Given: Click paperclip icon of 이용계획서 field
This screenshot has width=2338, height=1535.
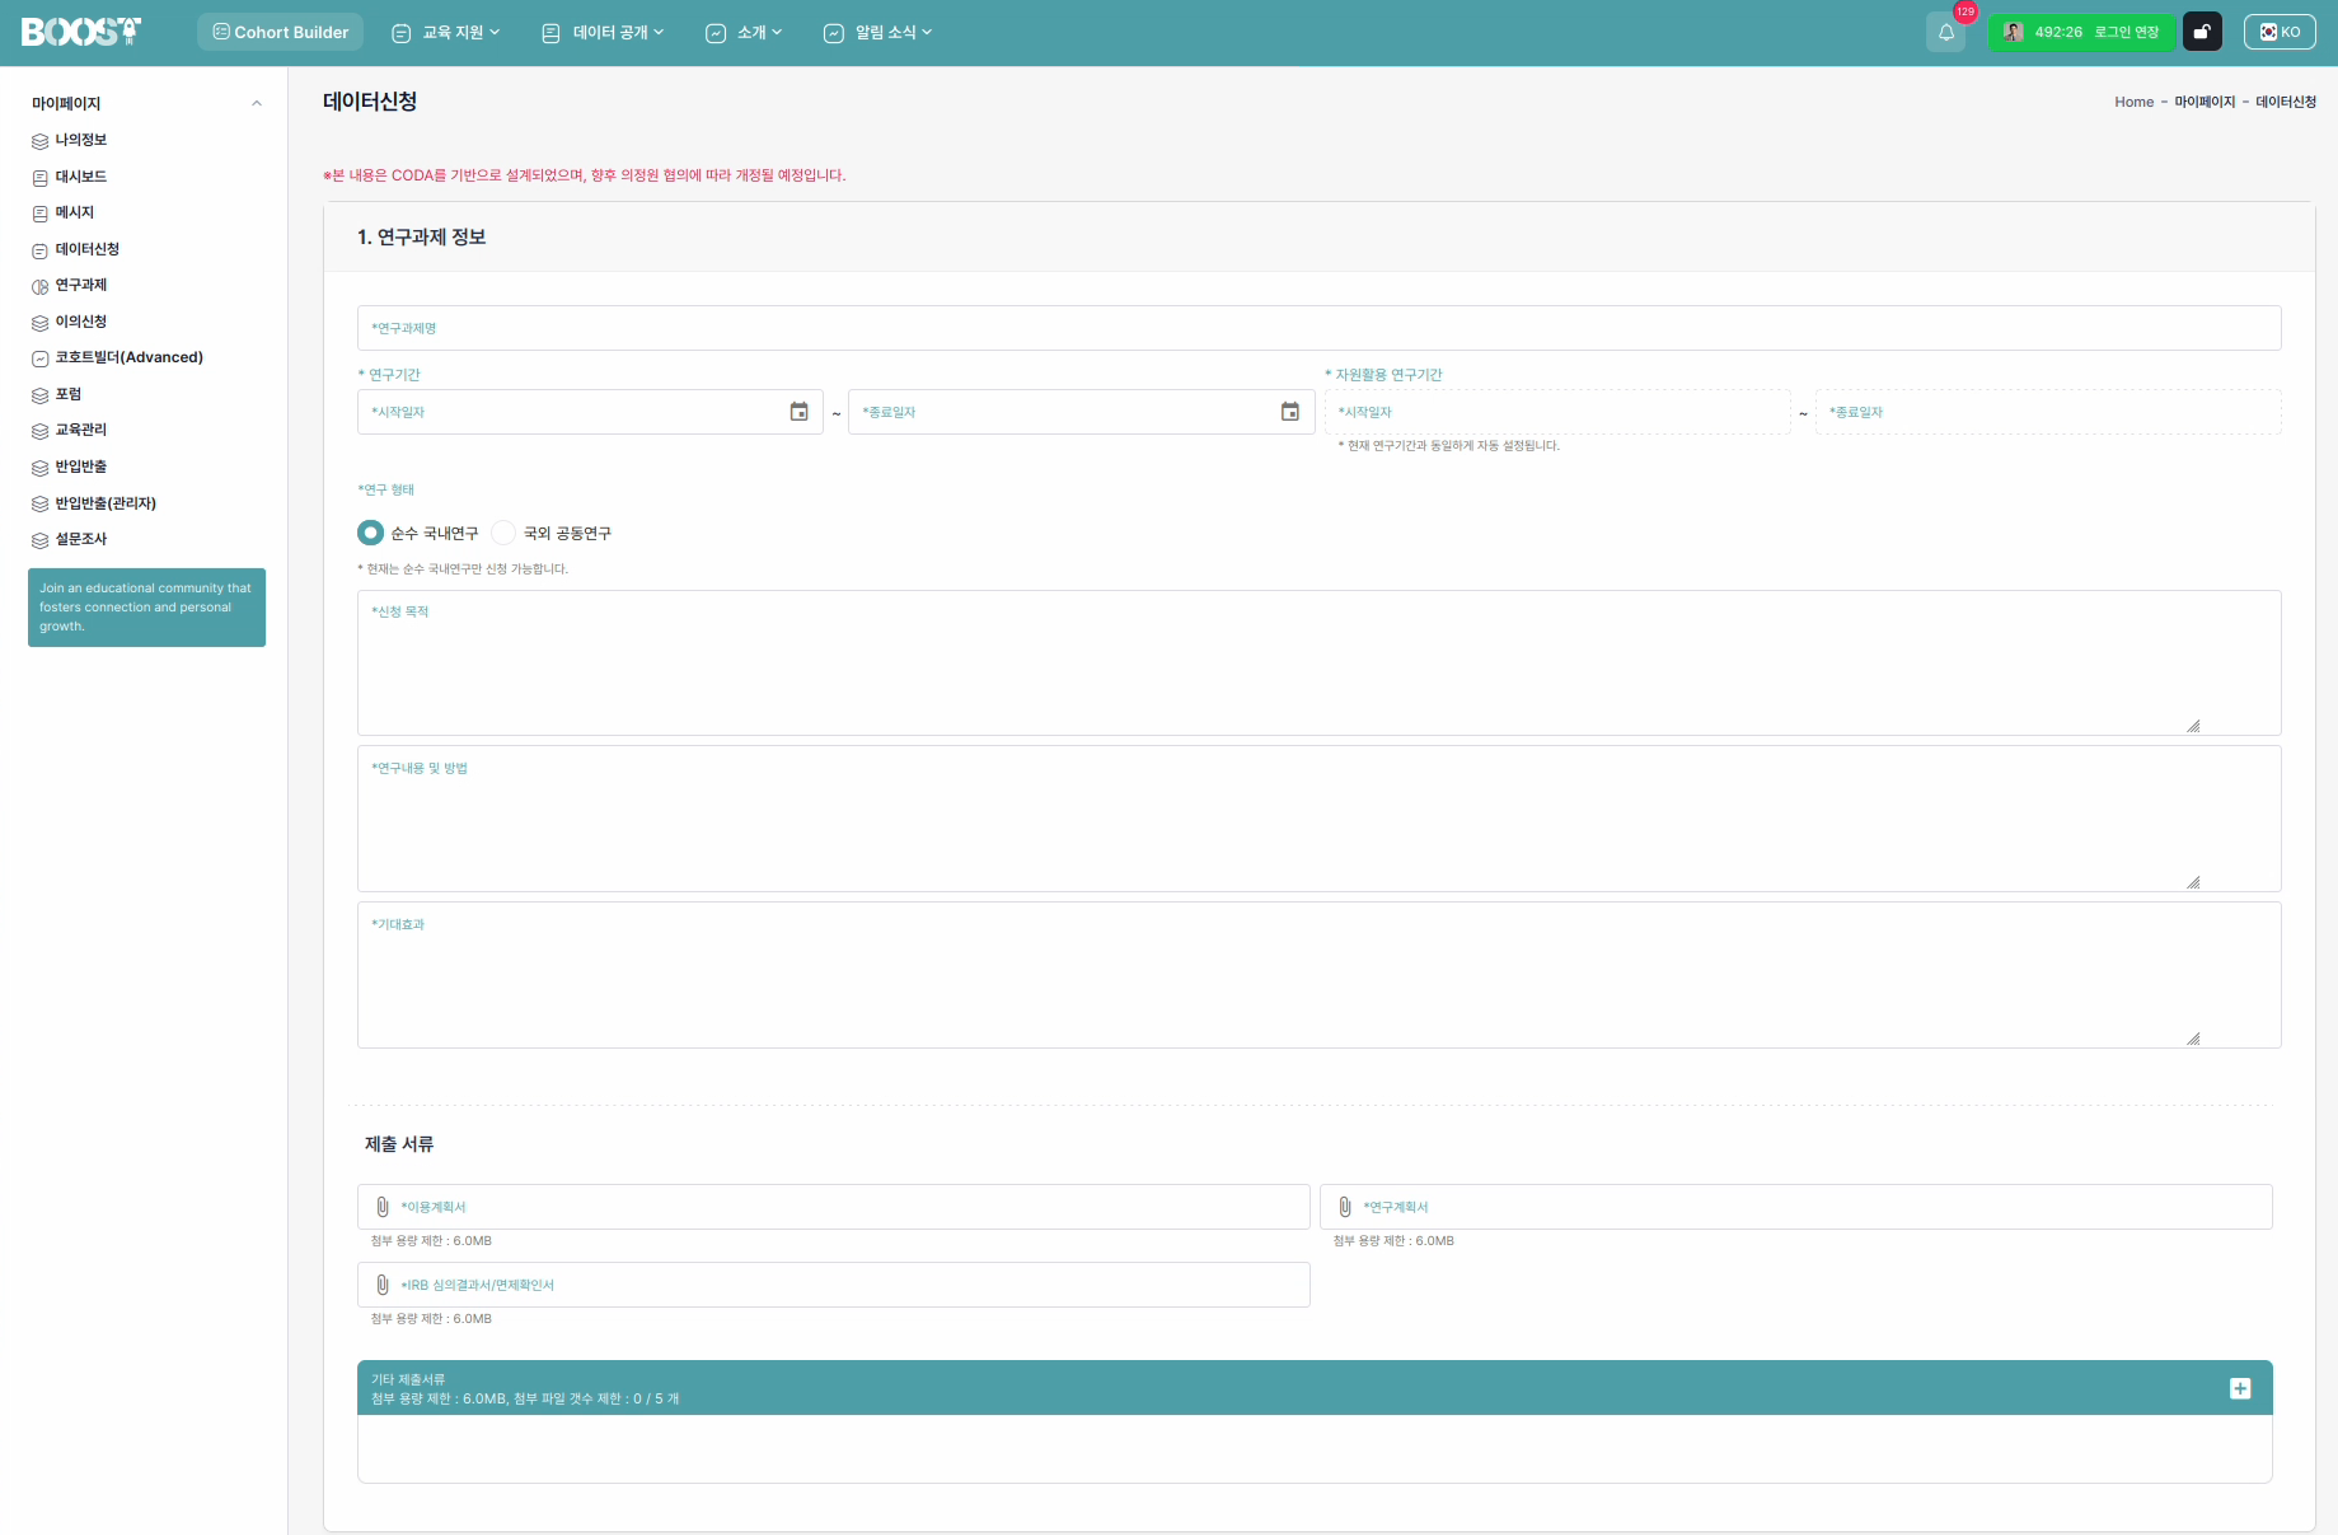Looking at the screenshot, I should coord(382,1207).
